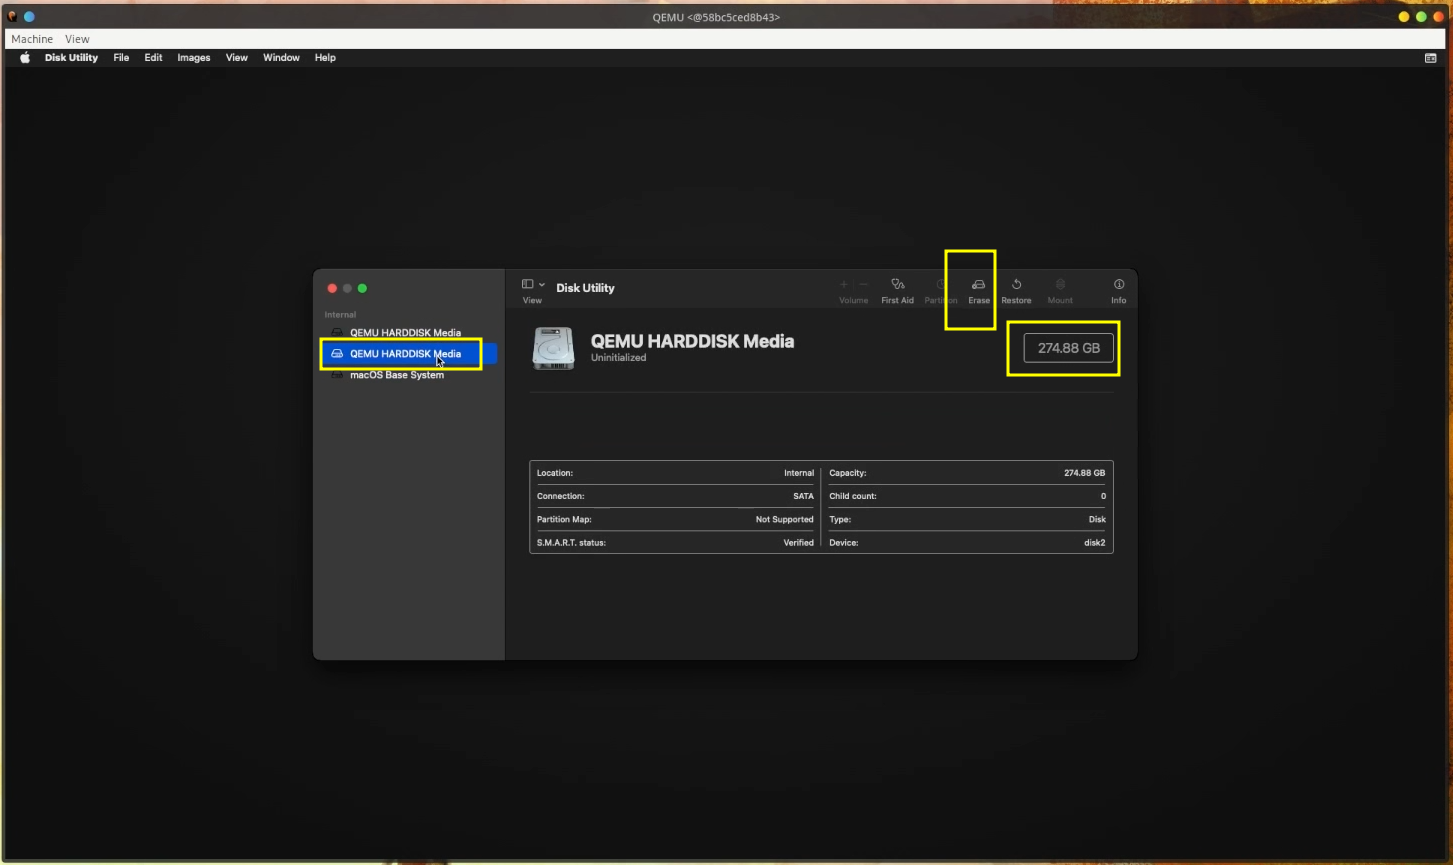The image size is (1453, 865).
Task: Click the Internal value in the info table
Action: point(799,473)
